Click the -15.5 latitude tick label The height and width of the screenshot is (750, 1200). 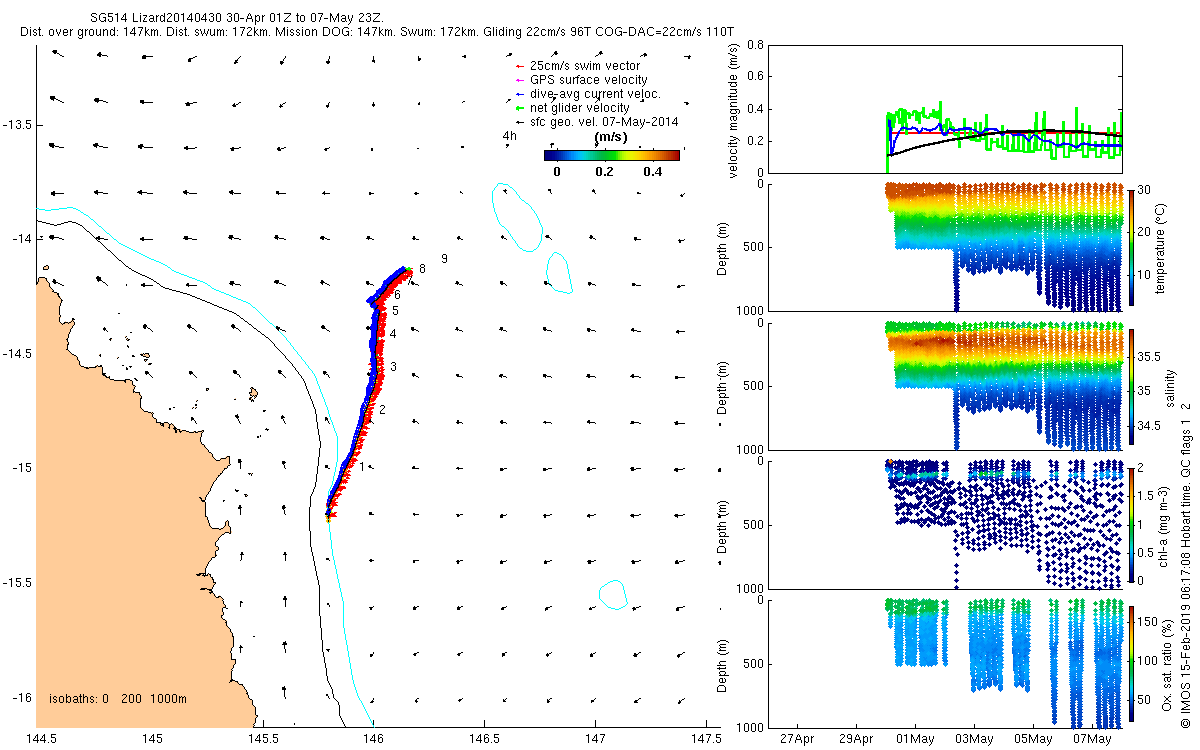tap(17, 582)
